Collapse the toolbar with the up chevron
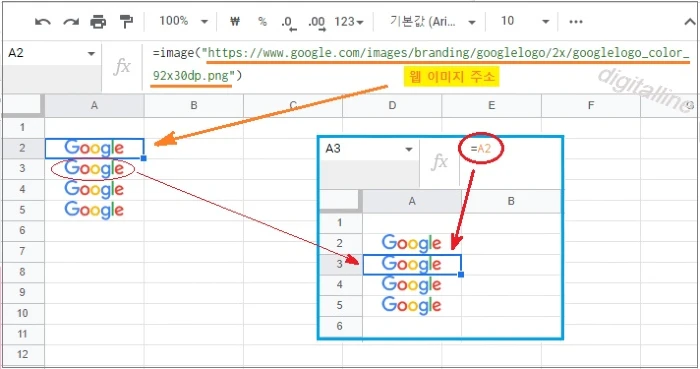The image size is (700, 369). click(x=689, y=21)
